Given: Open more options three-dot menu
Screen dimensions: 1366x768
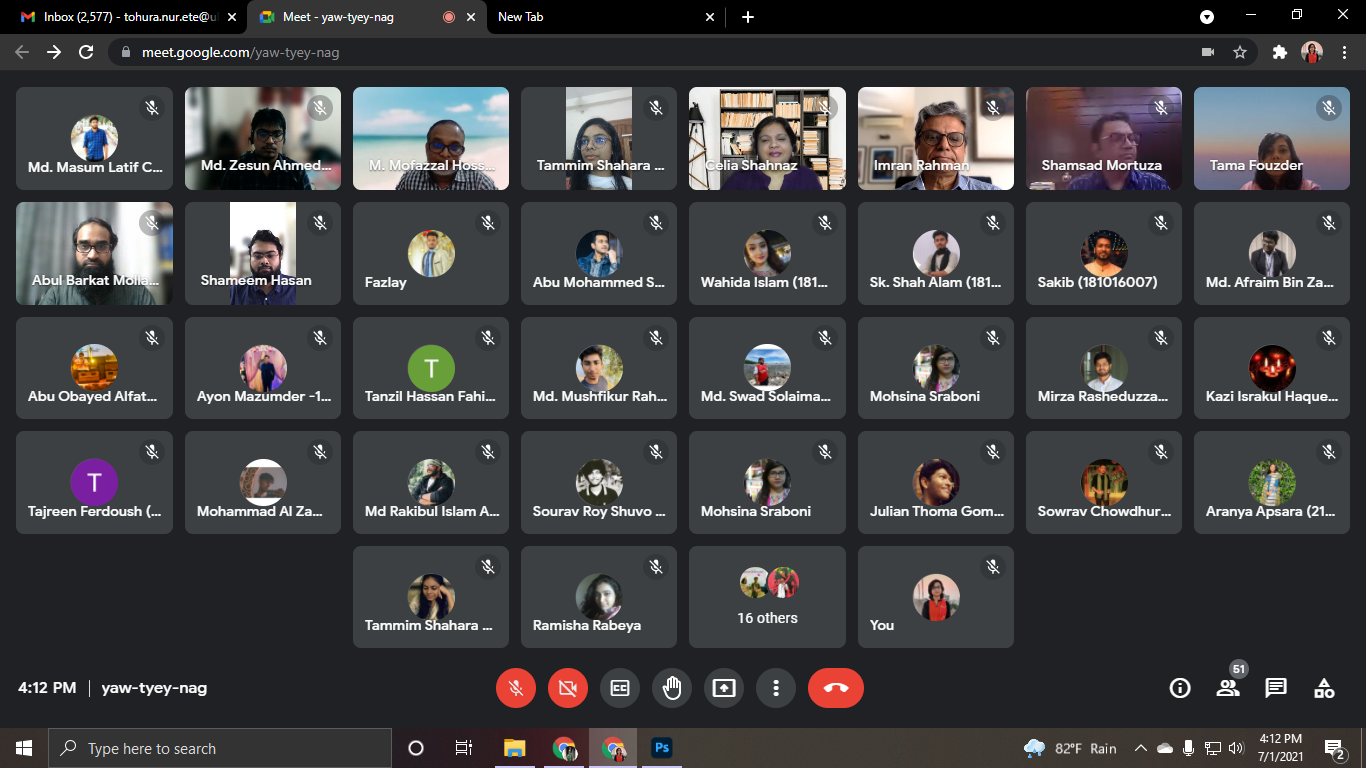Looking at the screenshot, I should click(x=775, y=688).
